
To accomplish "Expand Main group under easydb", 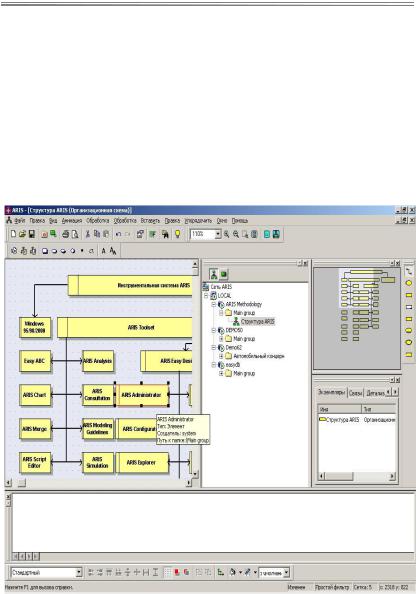I will tap(221, 374).
